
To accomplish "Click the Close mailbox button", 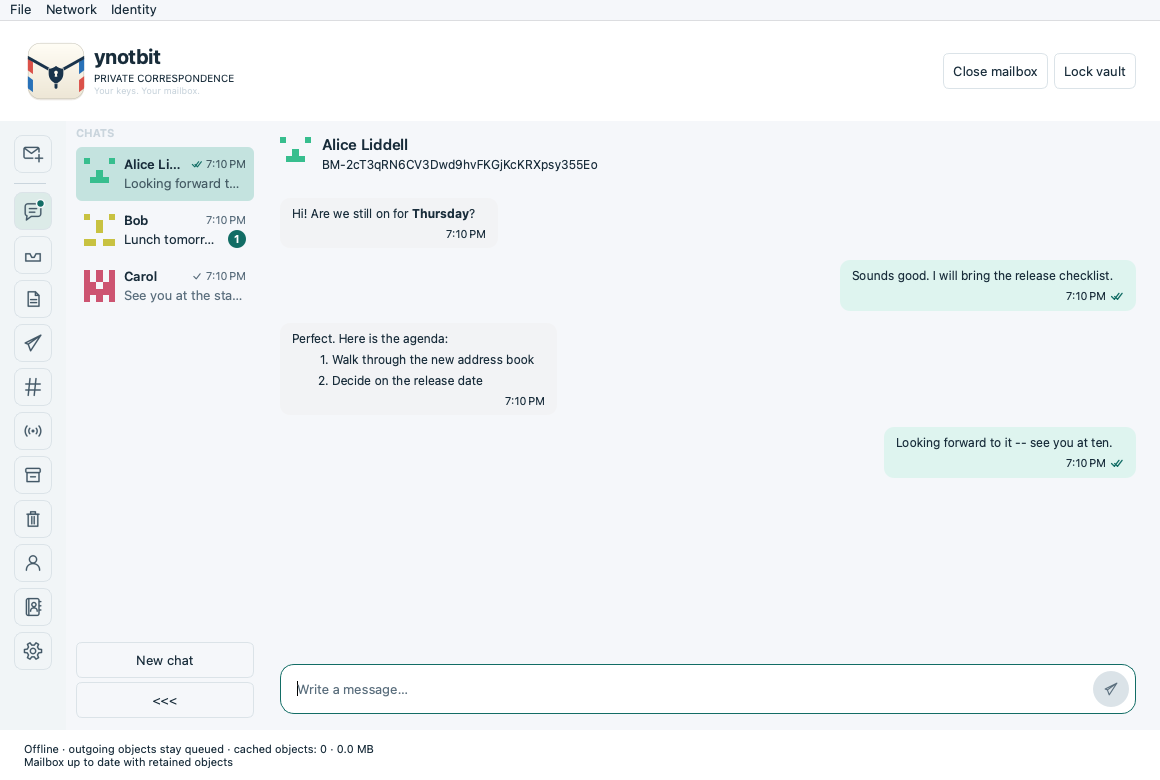I will 995,71.
